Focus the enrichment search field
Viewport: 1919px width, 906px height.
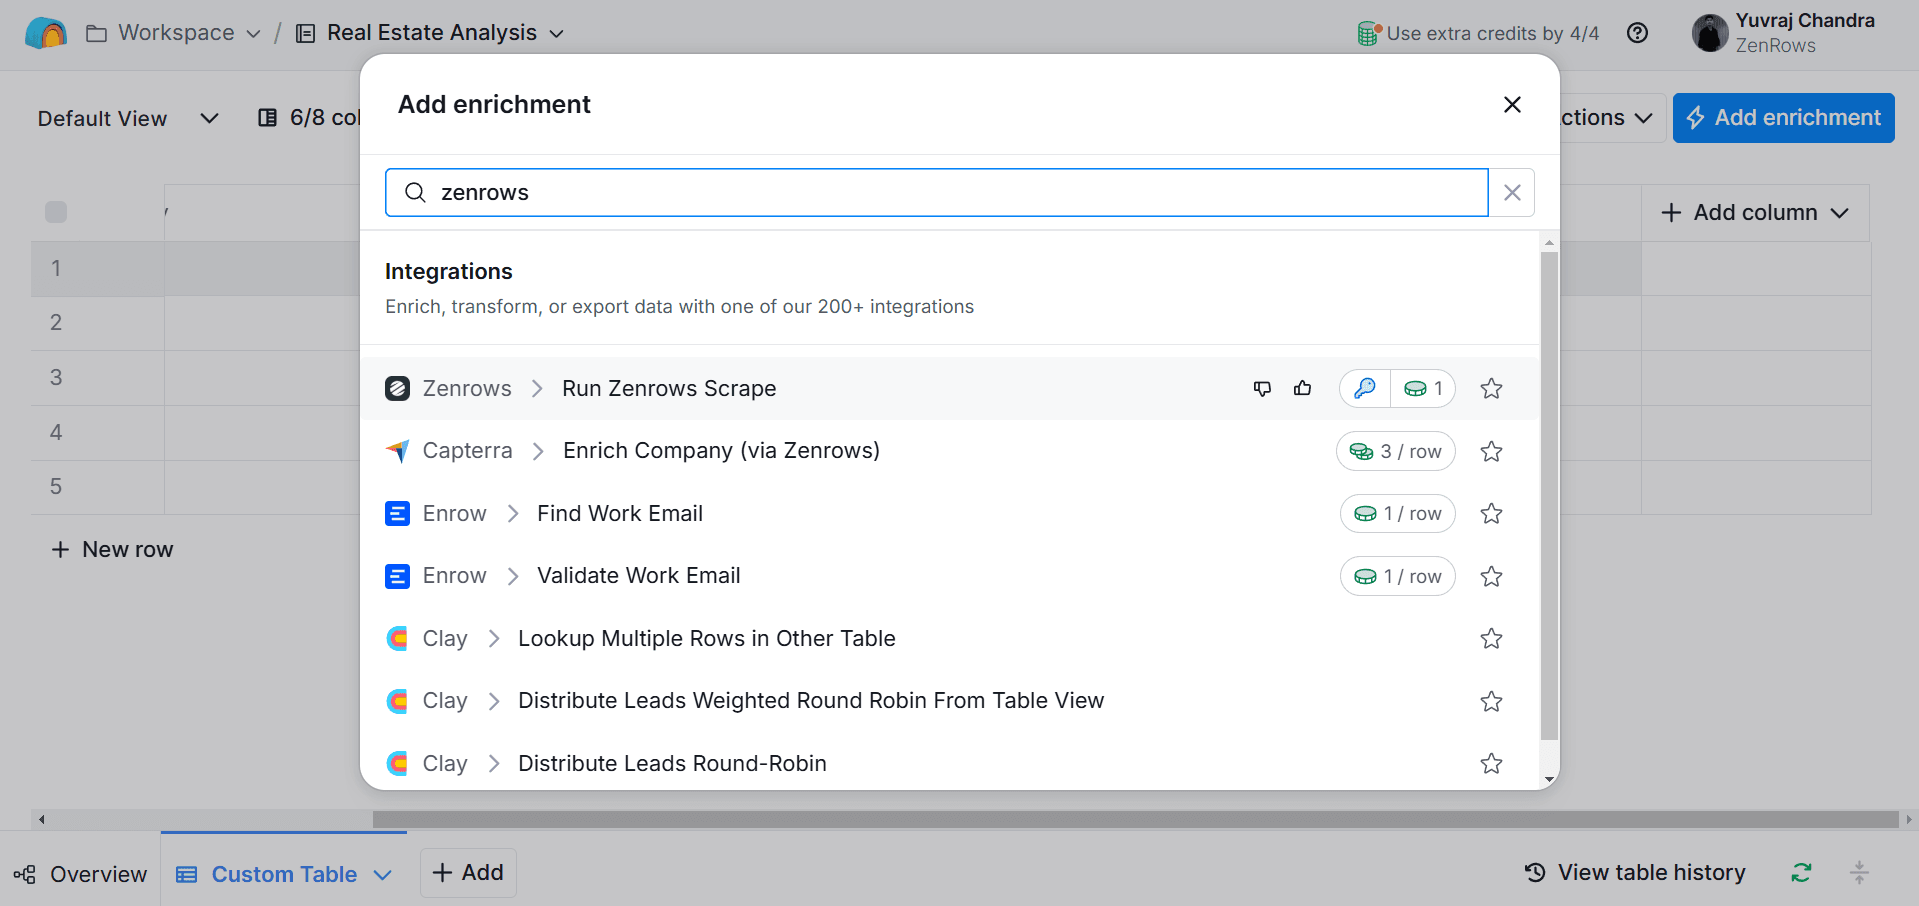pyautogui.click(x=936, y=192)
